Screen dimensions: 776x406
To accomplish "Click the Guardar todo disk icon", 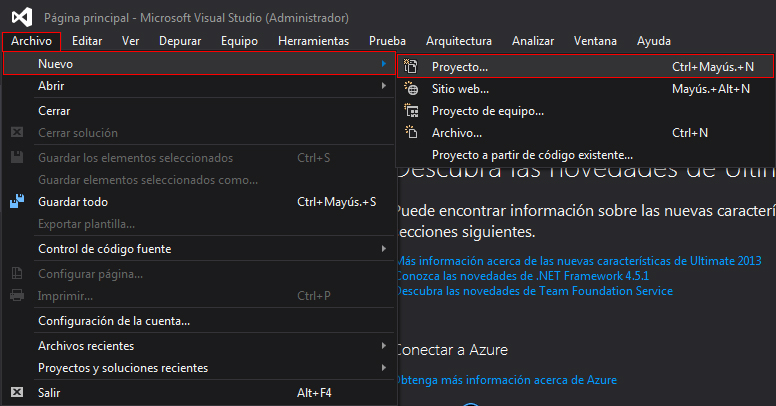I will pyautogui.click(x=17, y=202).
